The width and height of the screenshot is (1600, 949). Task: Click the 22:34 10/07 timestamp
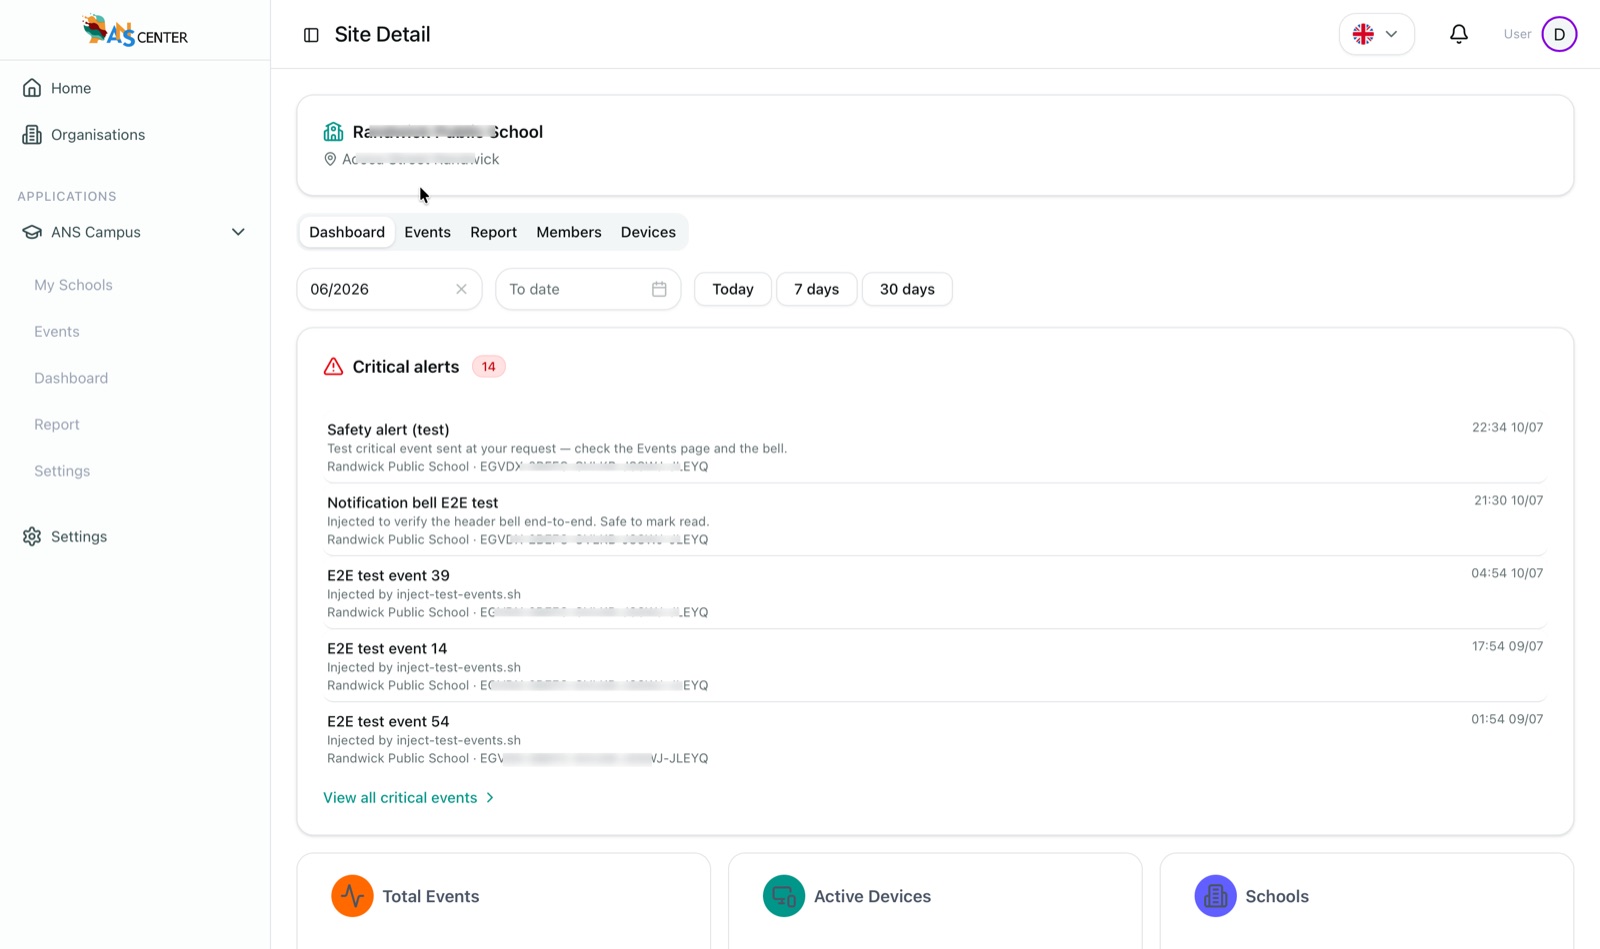(x=1507, y=427)
